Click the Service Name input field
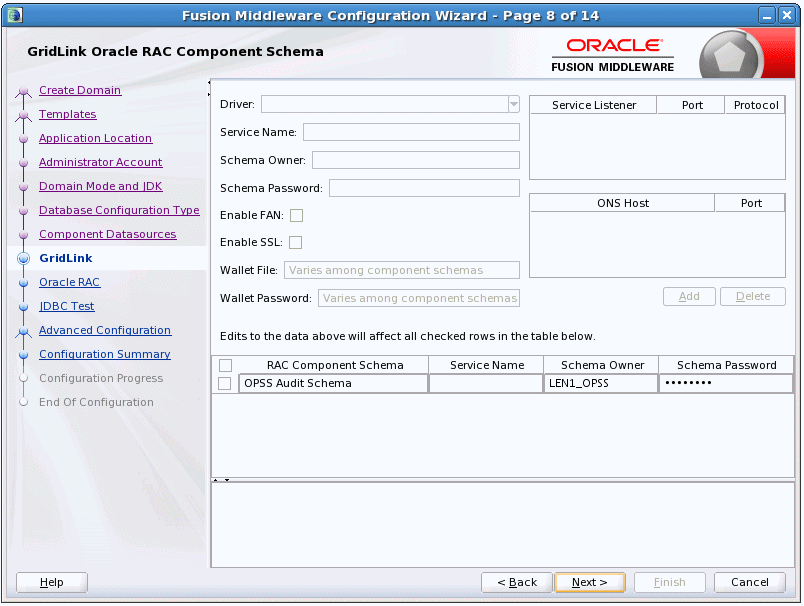Image resolution: width=804 pixels, height=606 pixels. click(x=411, y=132)
